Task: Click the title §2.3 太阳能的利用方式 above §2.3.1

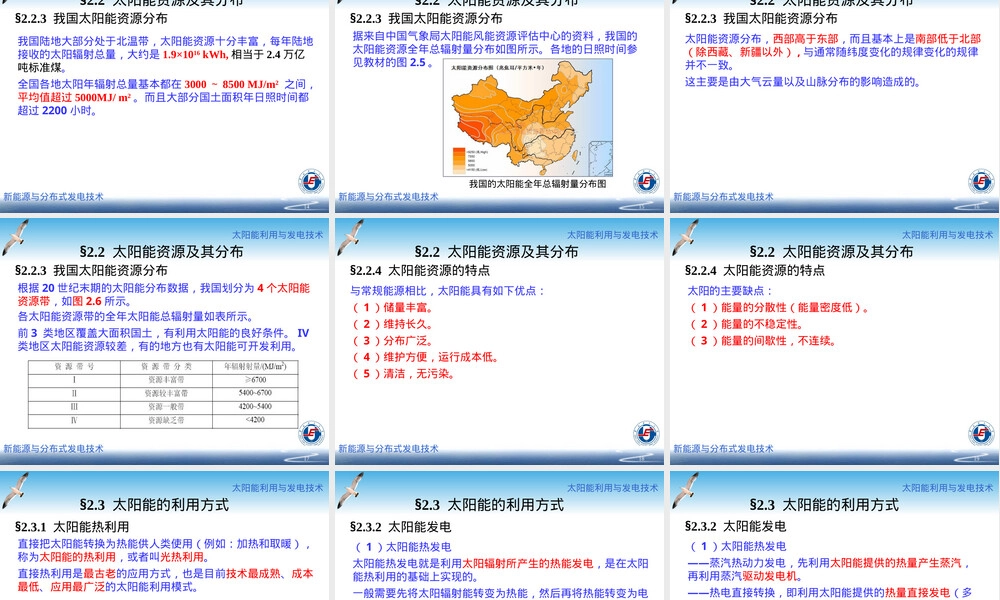Action: (154, 505)
